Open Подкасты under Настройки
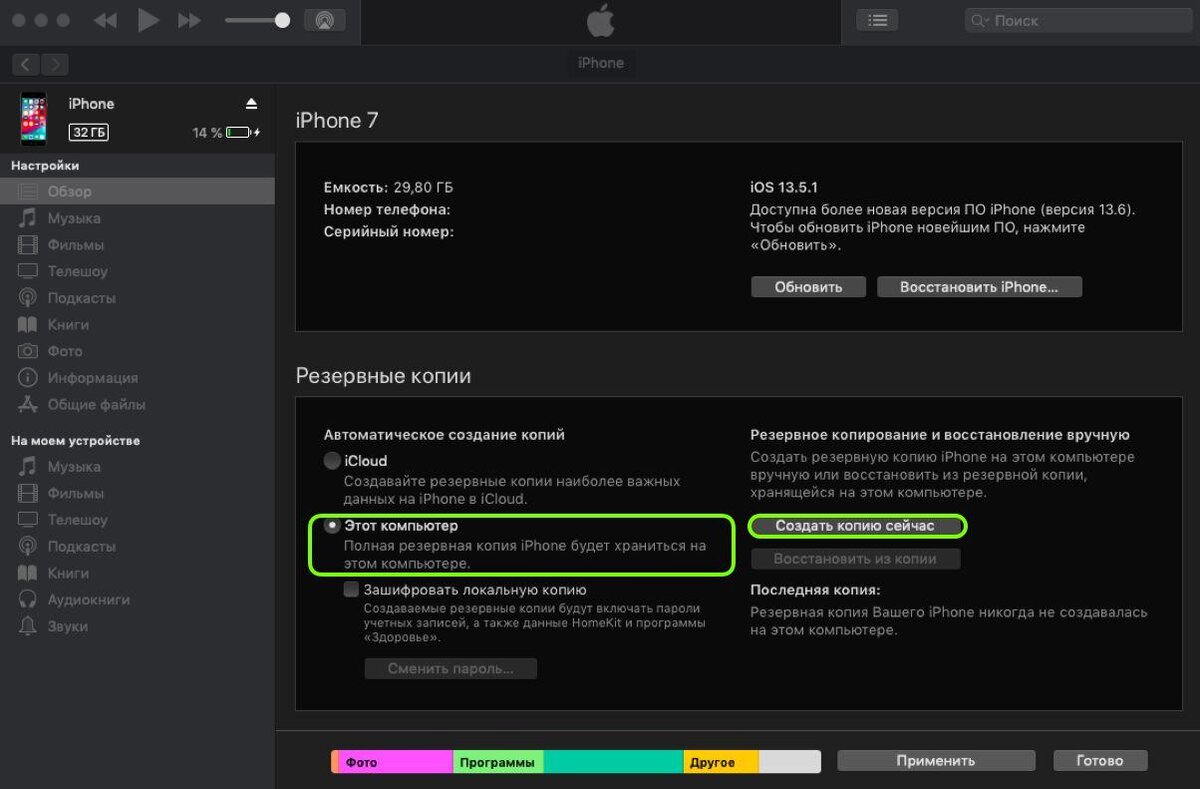 point(137,298)
